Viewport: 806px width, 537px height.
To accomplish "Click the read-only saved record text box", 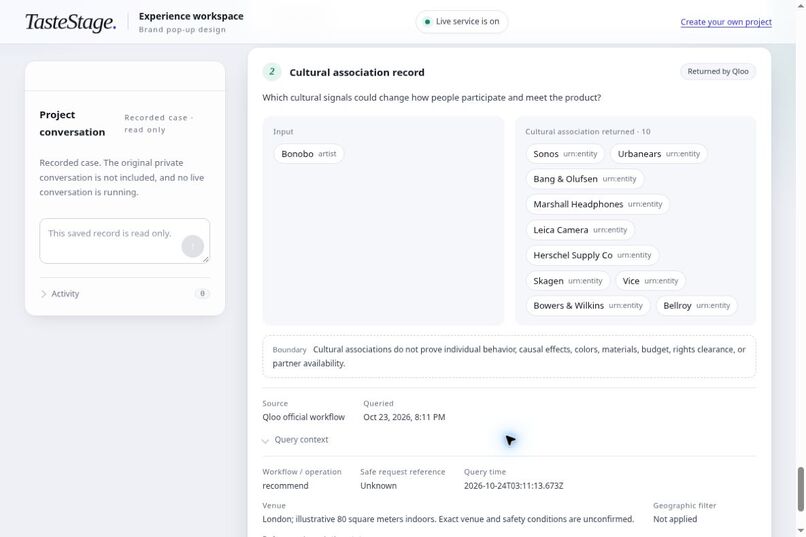I will 124,241.
